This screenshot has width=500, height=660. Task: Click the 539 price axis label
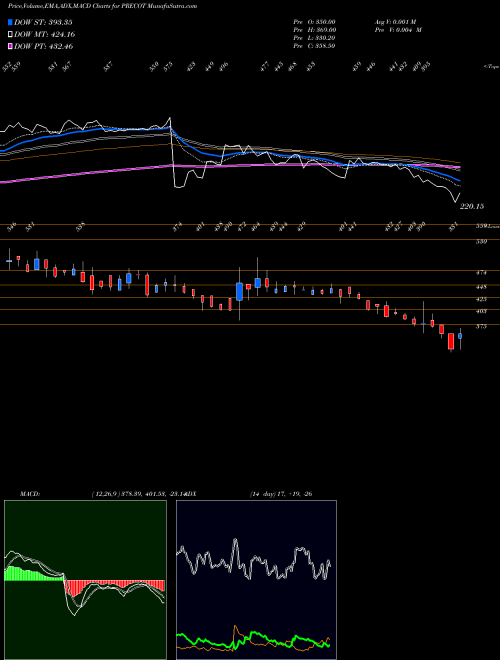(481, 242)
